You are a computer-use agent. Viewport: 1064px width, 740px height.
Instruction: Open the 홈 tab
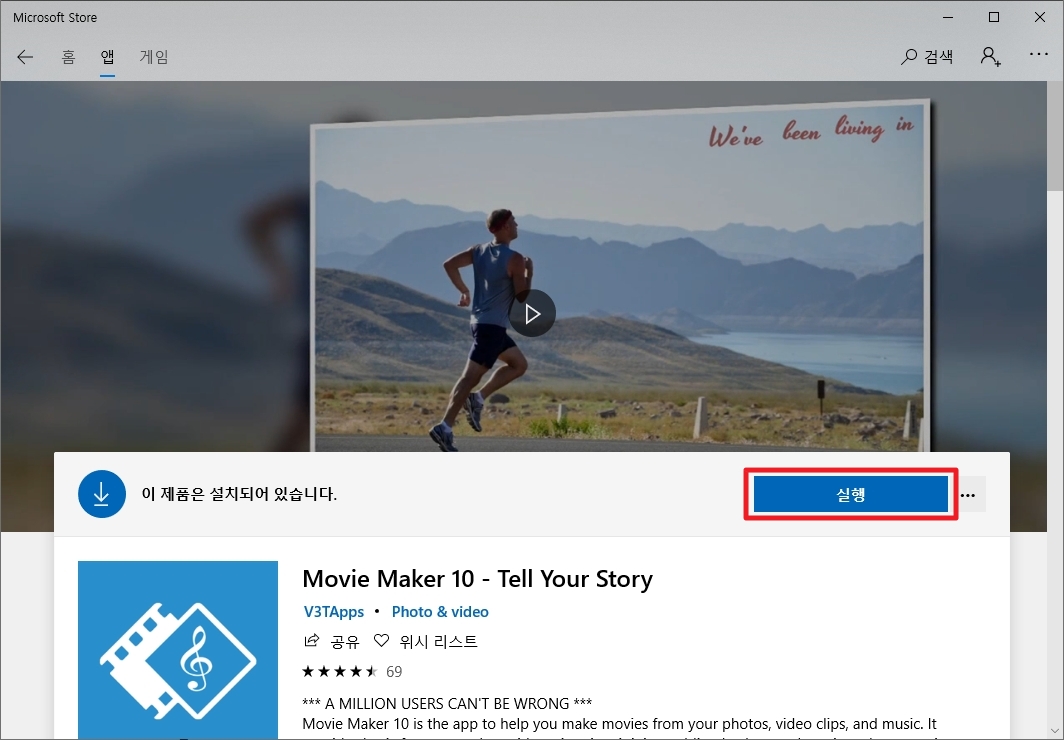point(69,57)
